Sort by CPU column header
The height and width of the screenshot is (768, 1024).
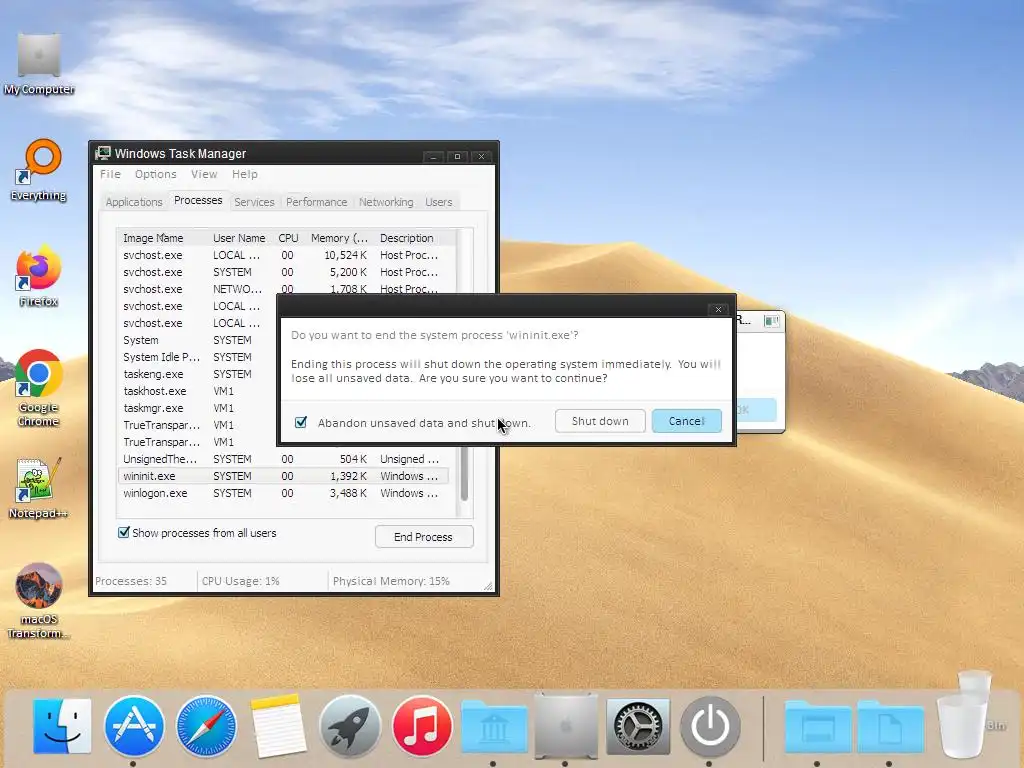tap(288, 238)
